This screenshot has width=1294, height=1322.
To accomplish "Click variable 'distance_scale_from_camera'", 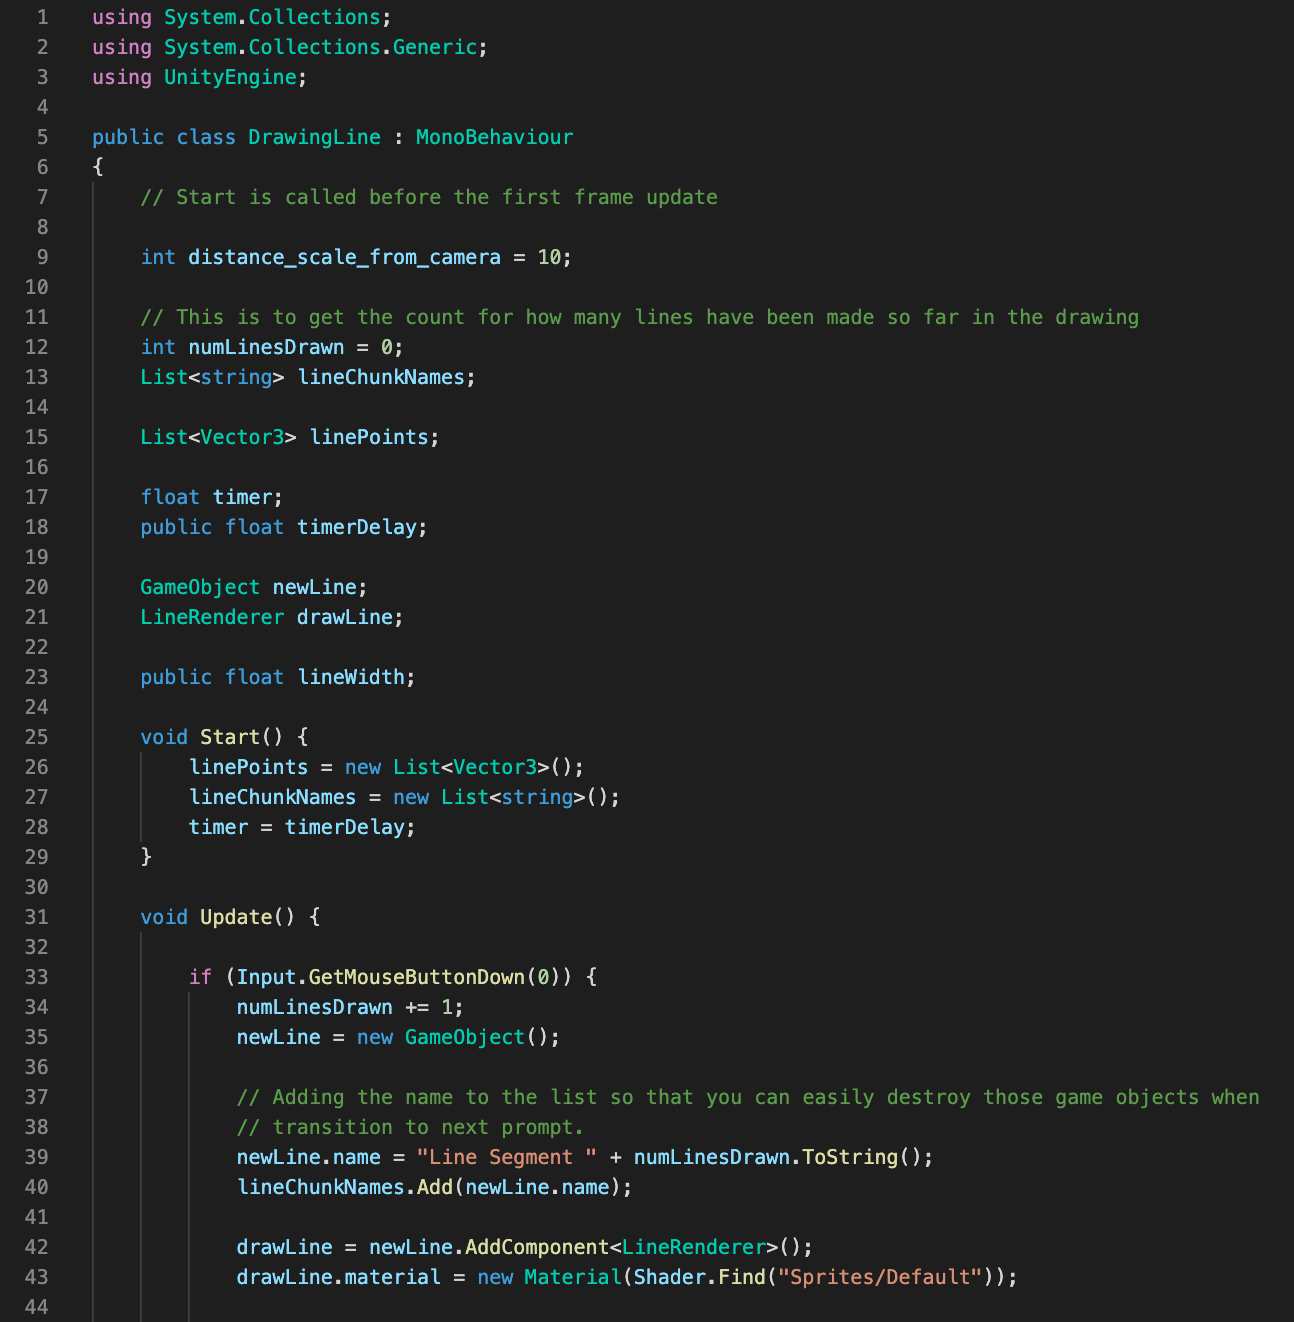I will (x=344, y=257).
